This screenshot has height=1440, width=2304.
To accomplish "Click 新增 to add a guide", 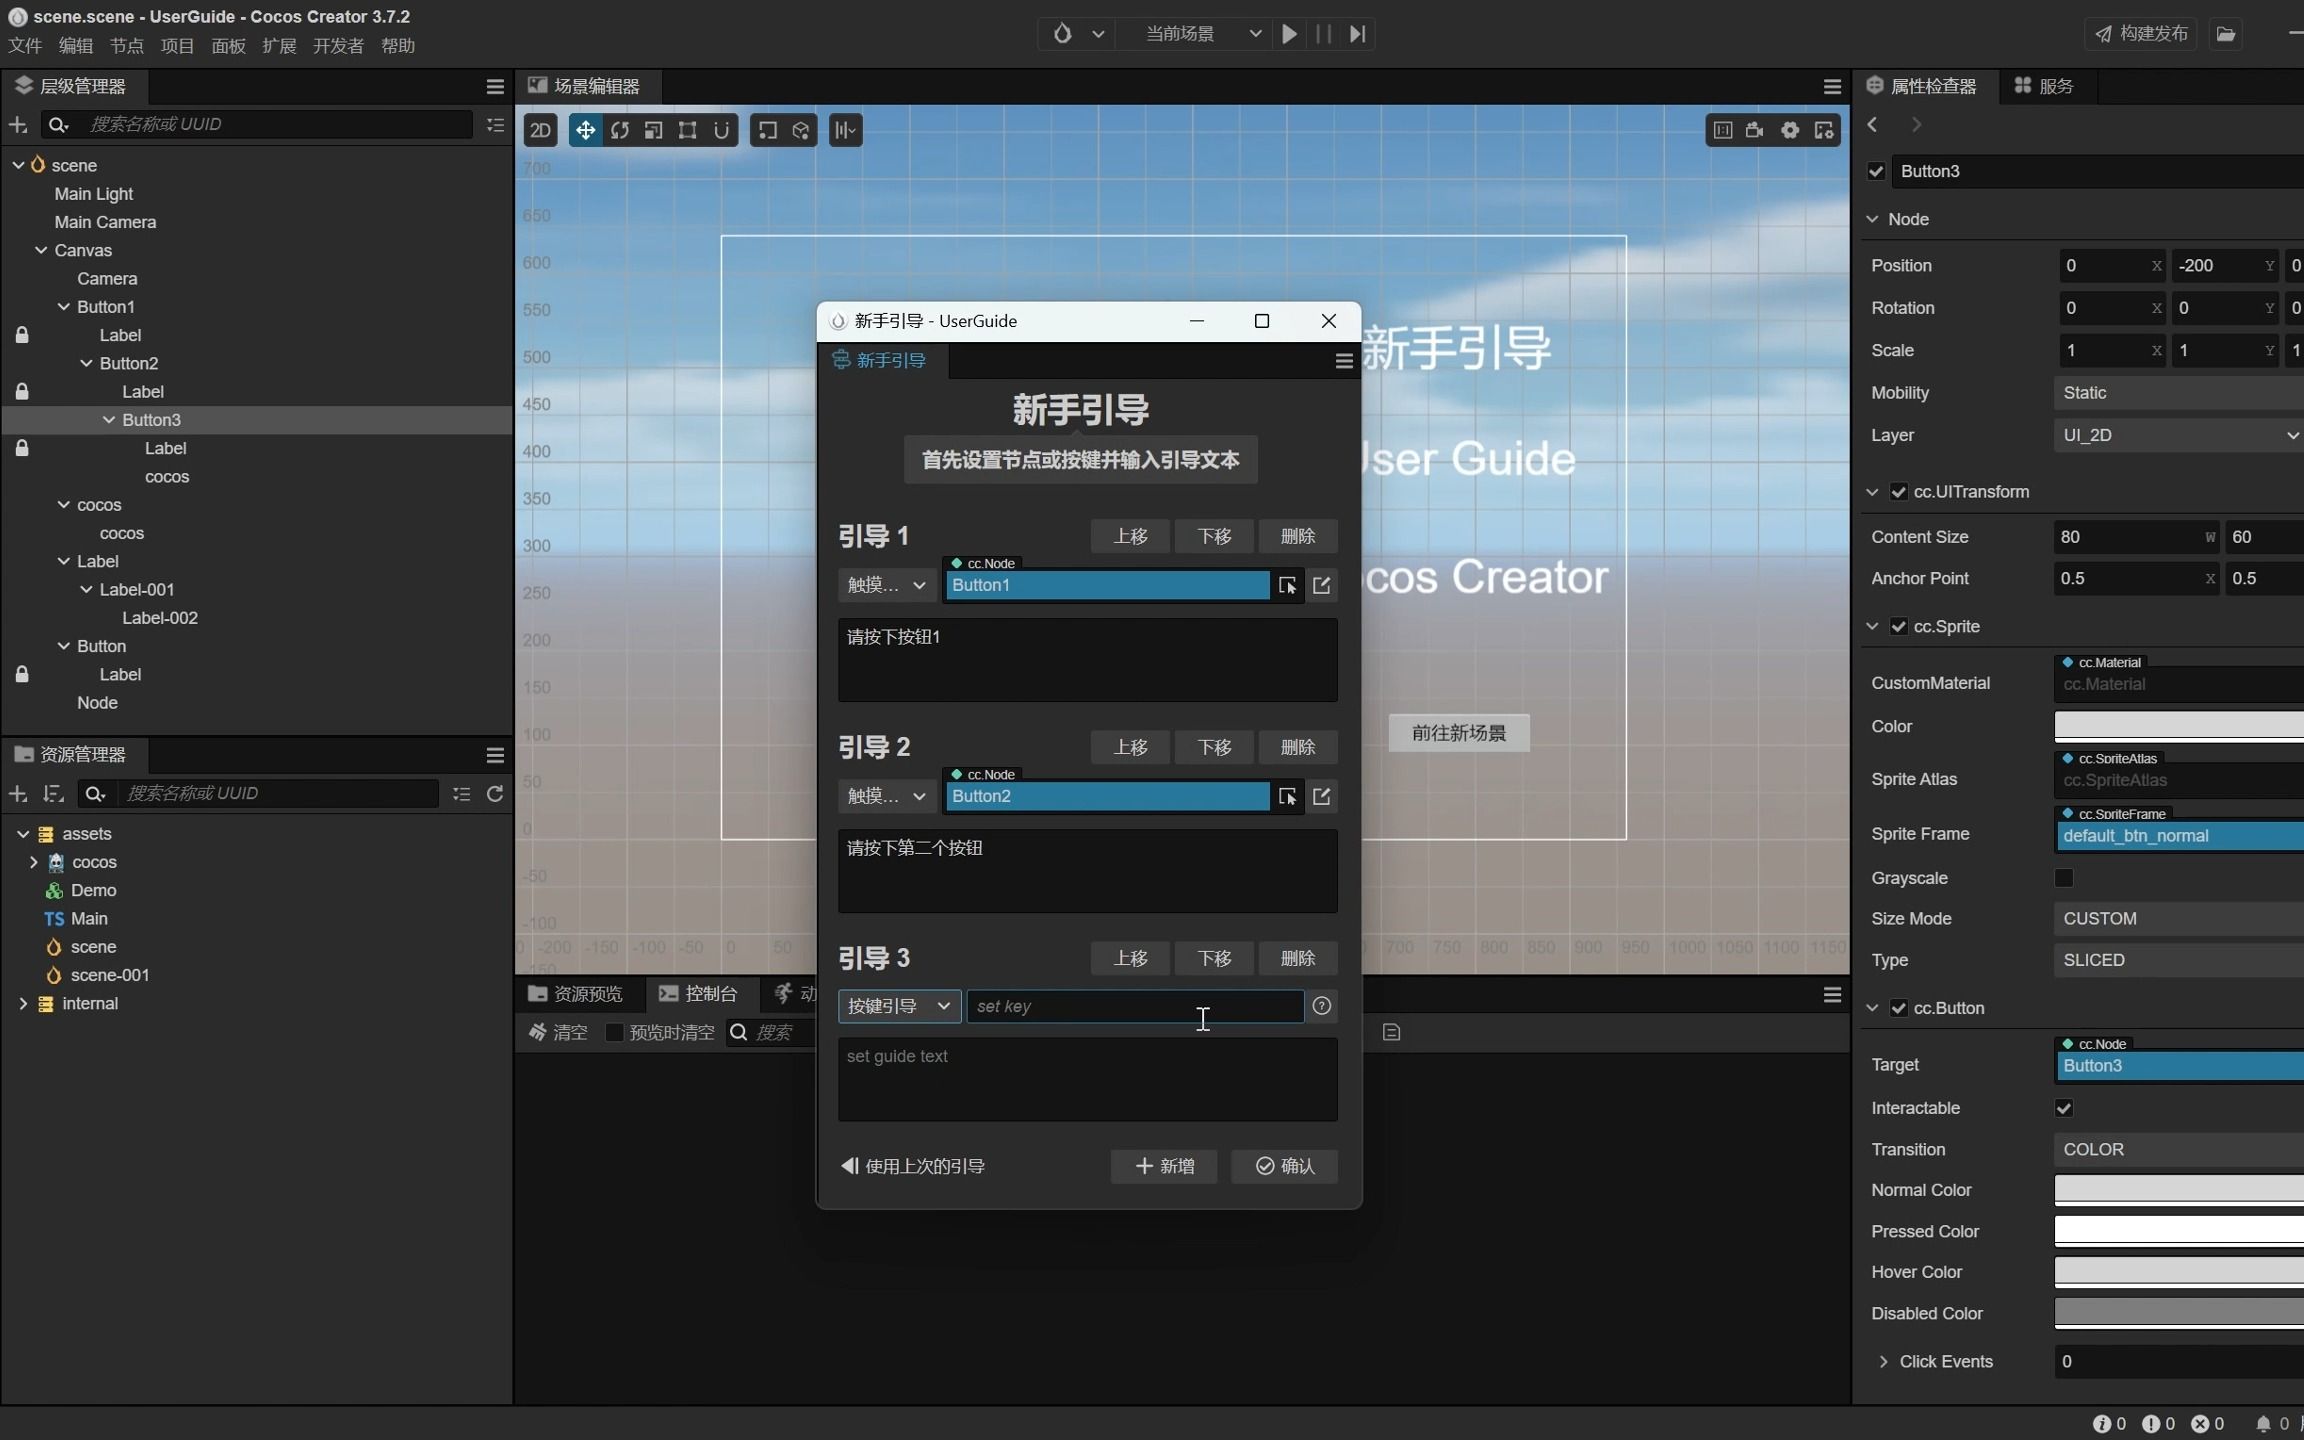I will pos(1164,1166).
